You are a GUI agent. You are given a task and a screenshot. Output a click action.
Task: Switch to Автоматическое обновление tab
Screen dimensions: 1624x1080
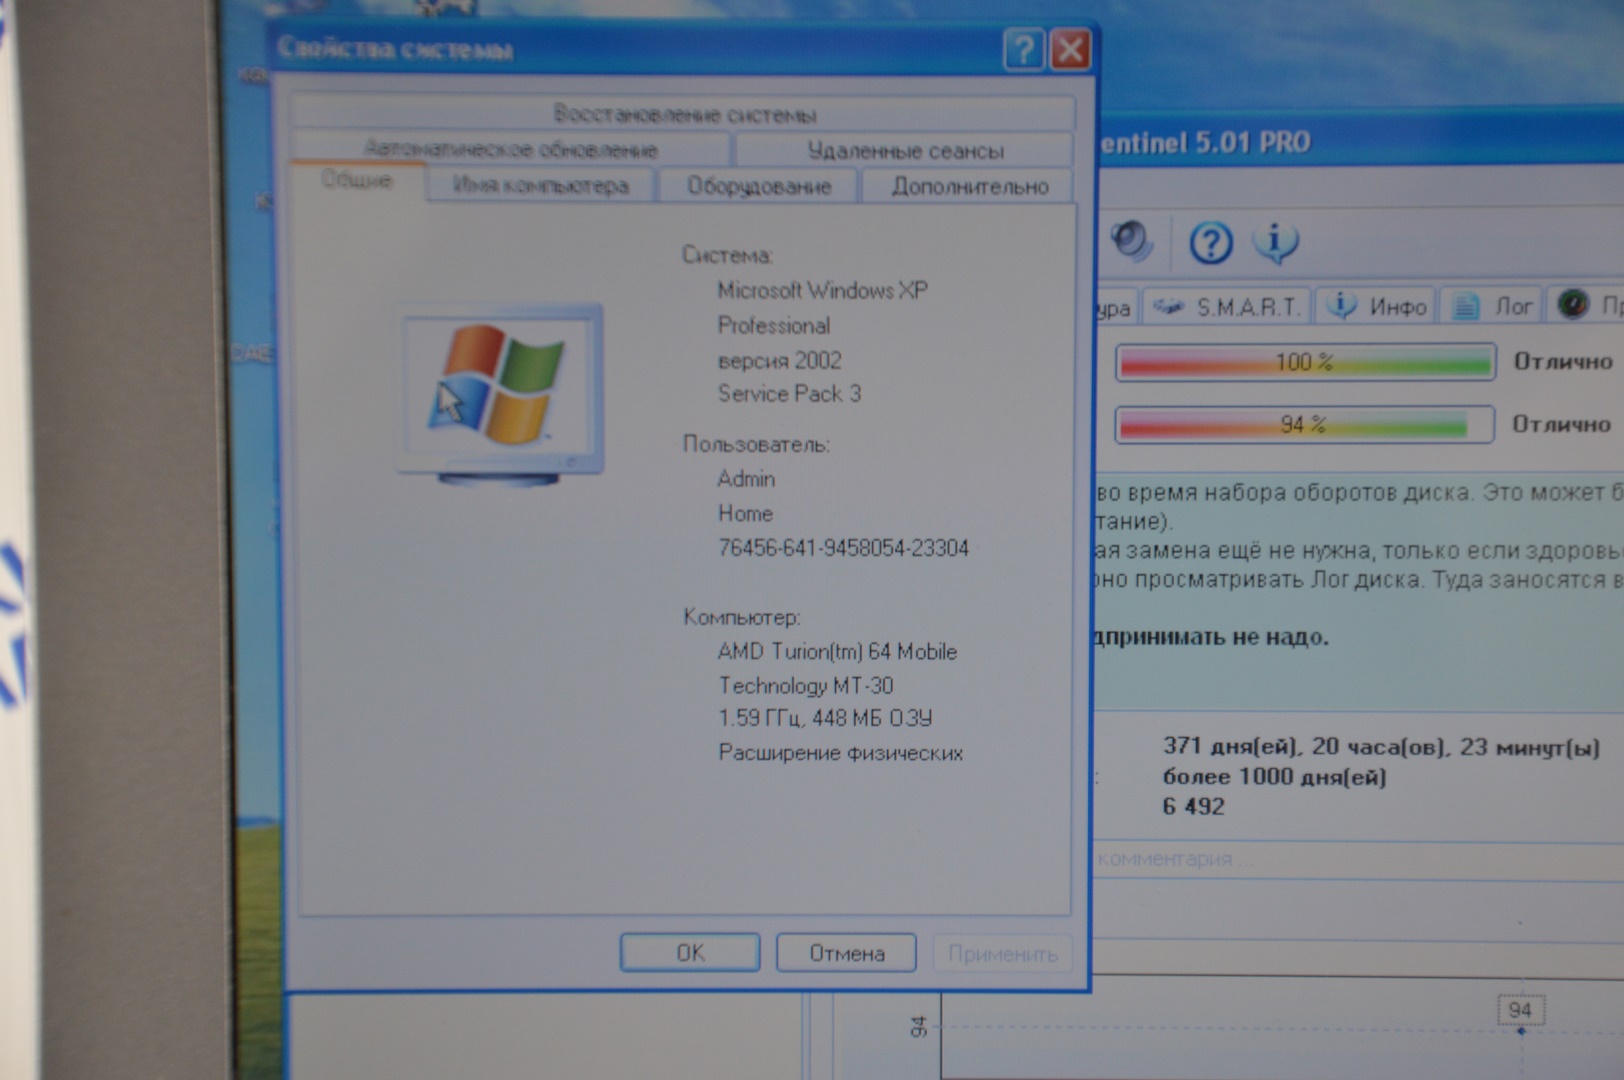tap(511, 150)
